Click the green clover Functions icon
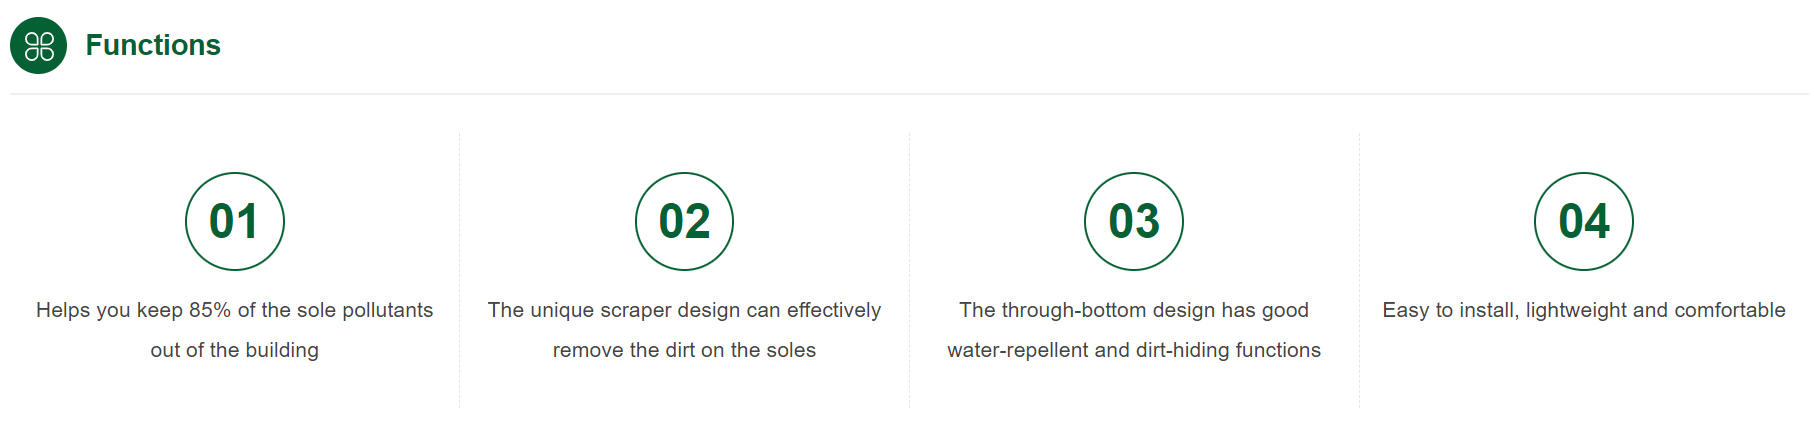Screen dimensions: 1814x435 [x=38, y=45]
